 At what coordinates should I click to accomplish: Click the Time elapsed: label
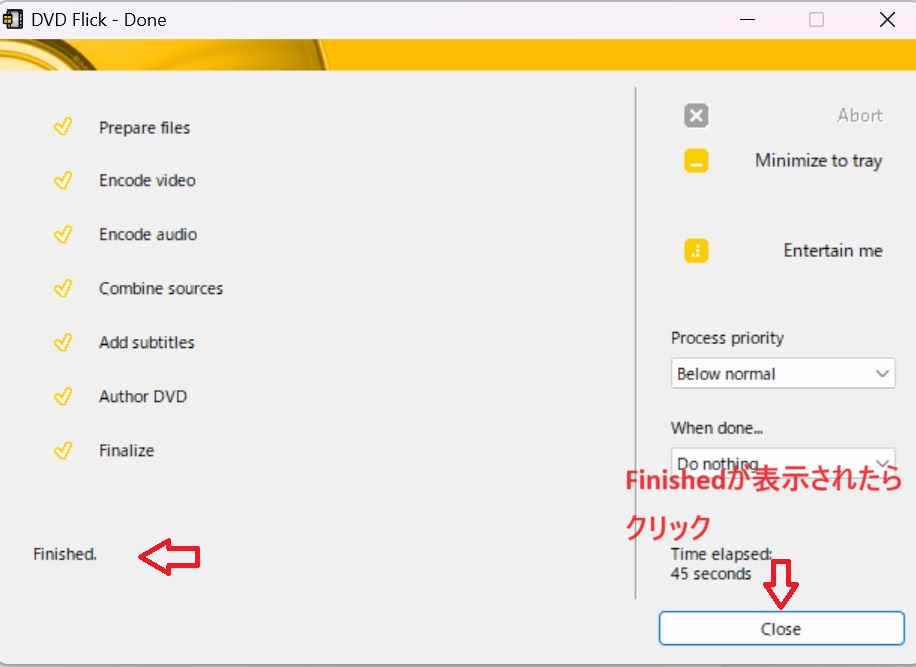721,554
